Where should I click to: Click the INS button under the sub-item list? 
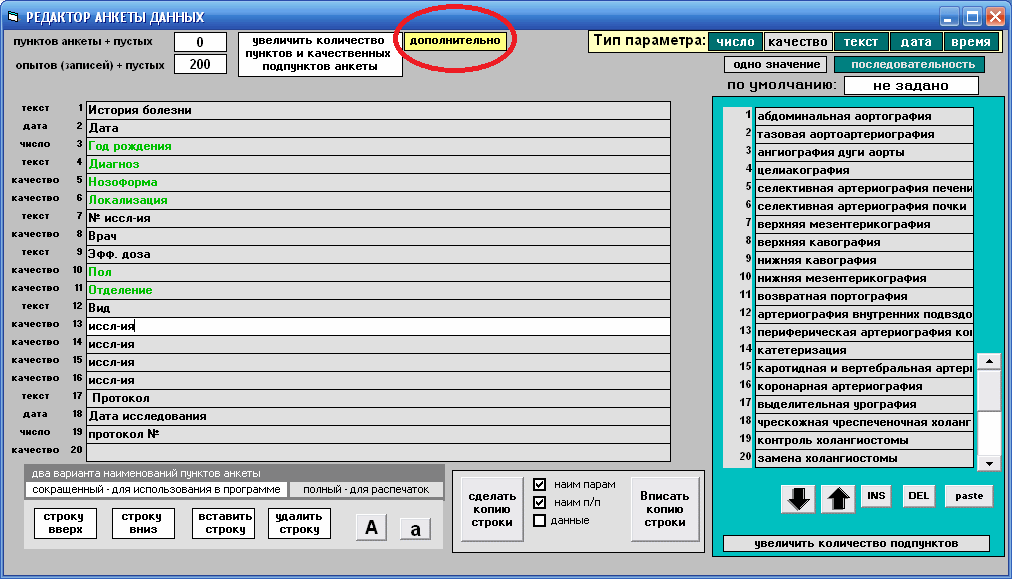coord(875,496)
